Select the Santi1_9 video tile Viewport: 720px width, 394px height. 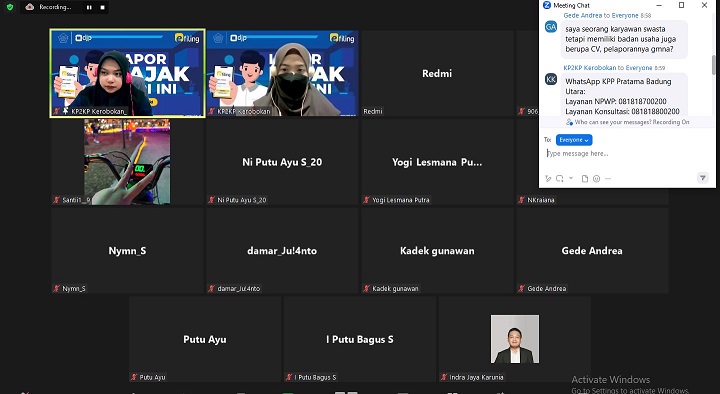pyautogui.click(x=127, y=162)
